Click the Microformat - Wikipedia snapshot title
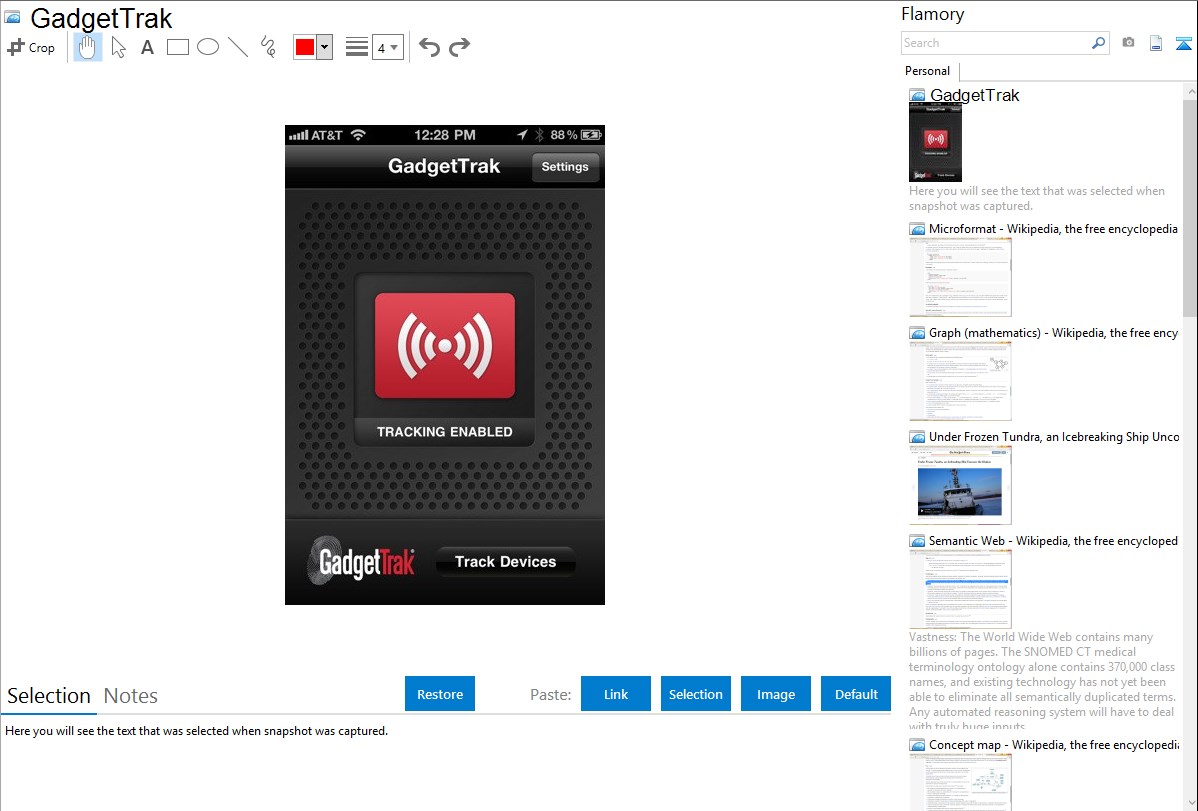 click(x=1053, y=229)
